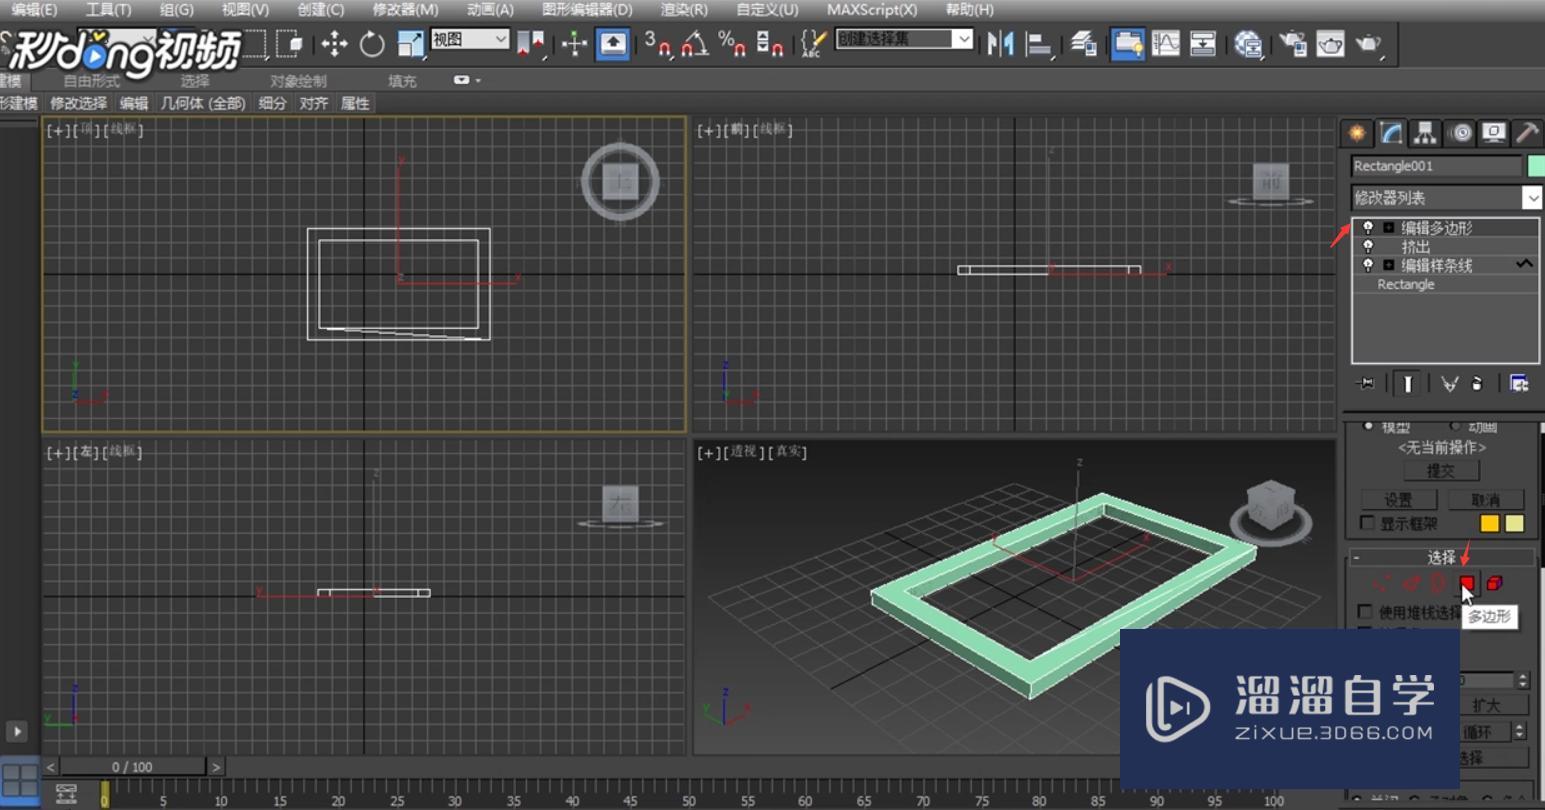The height and width of the screenshot is (810, 1545).
Task: Open the 修改器列表 dropdown
Action: click(x=1535, y=197)
